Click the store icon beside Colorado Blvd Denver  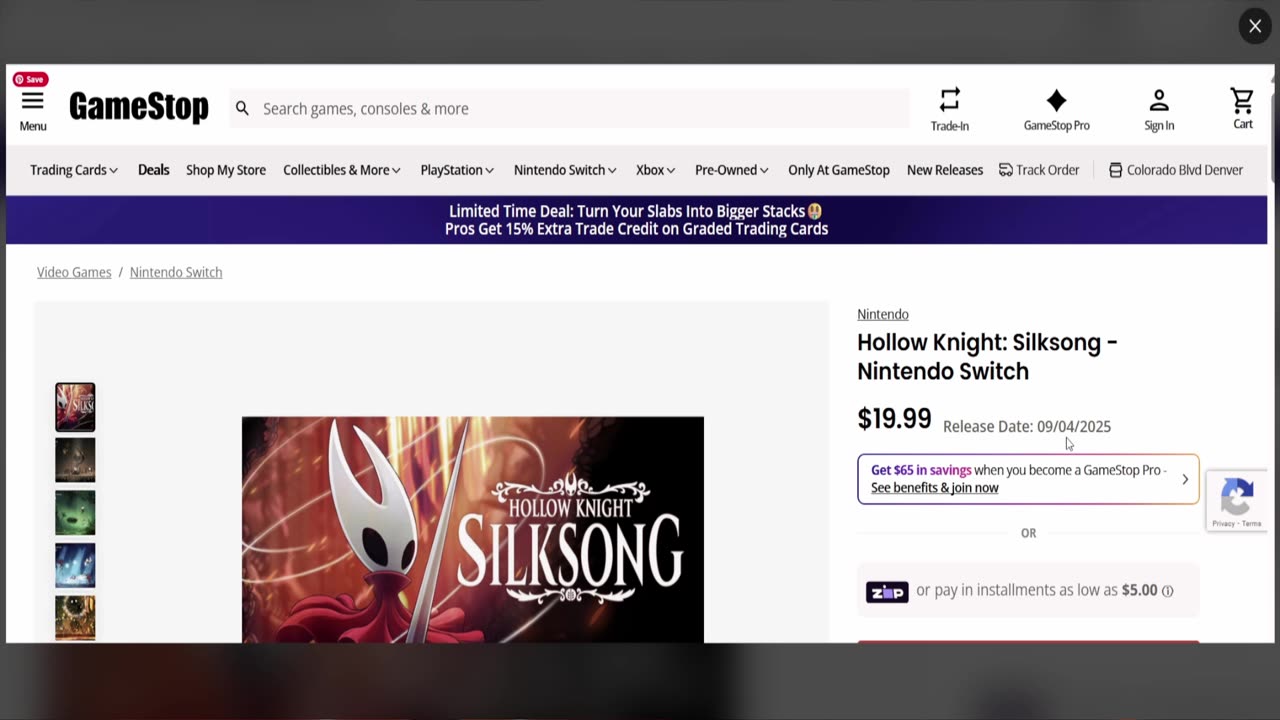click(x=1116, y=170)
